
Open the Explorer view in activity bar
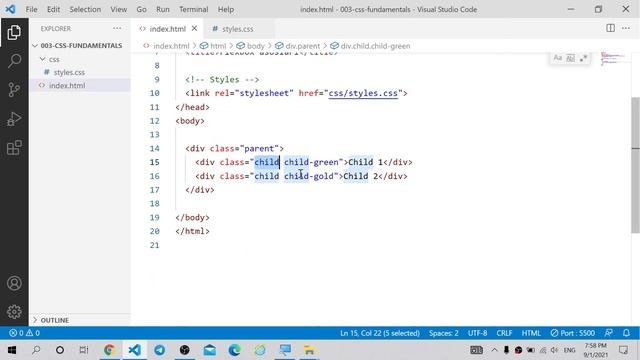pos(14,33)
